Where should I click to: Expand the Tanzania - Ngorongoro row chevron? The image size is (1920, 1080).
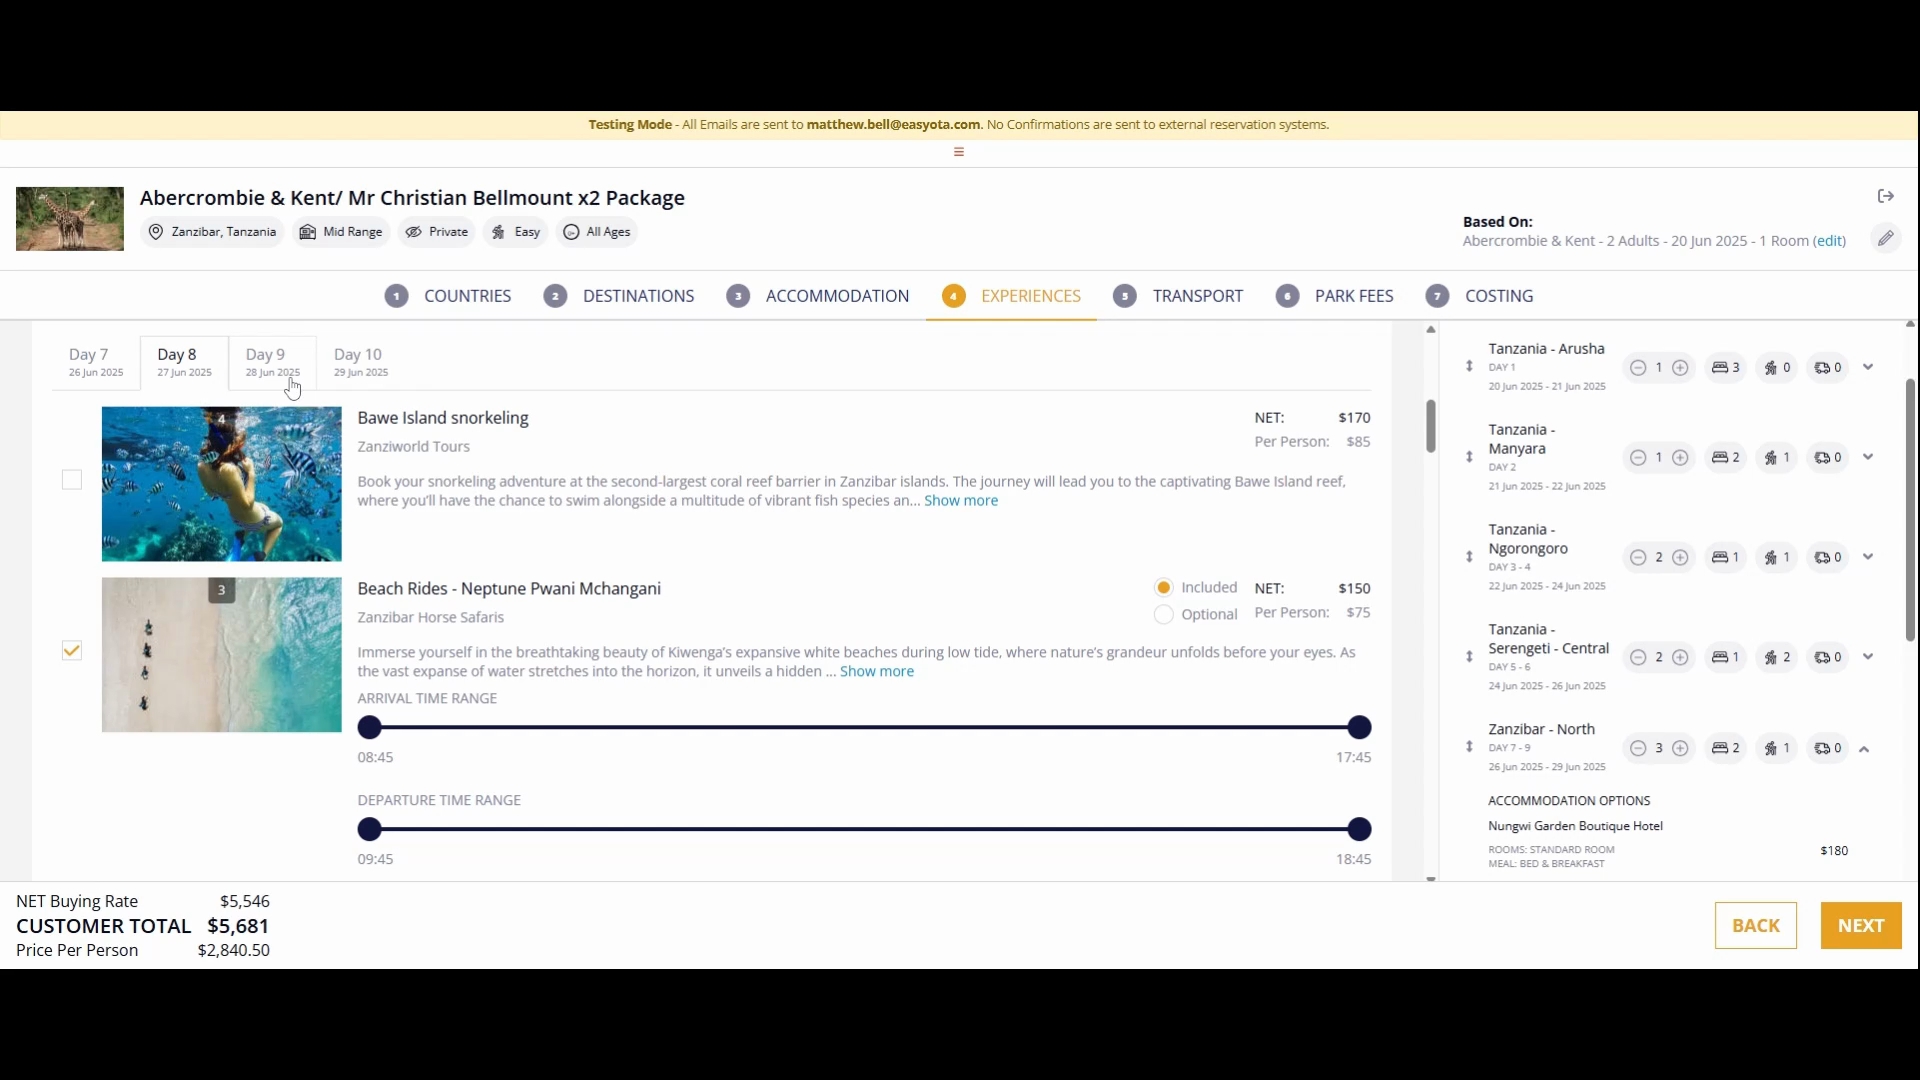pos(1867,557)
